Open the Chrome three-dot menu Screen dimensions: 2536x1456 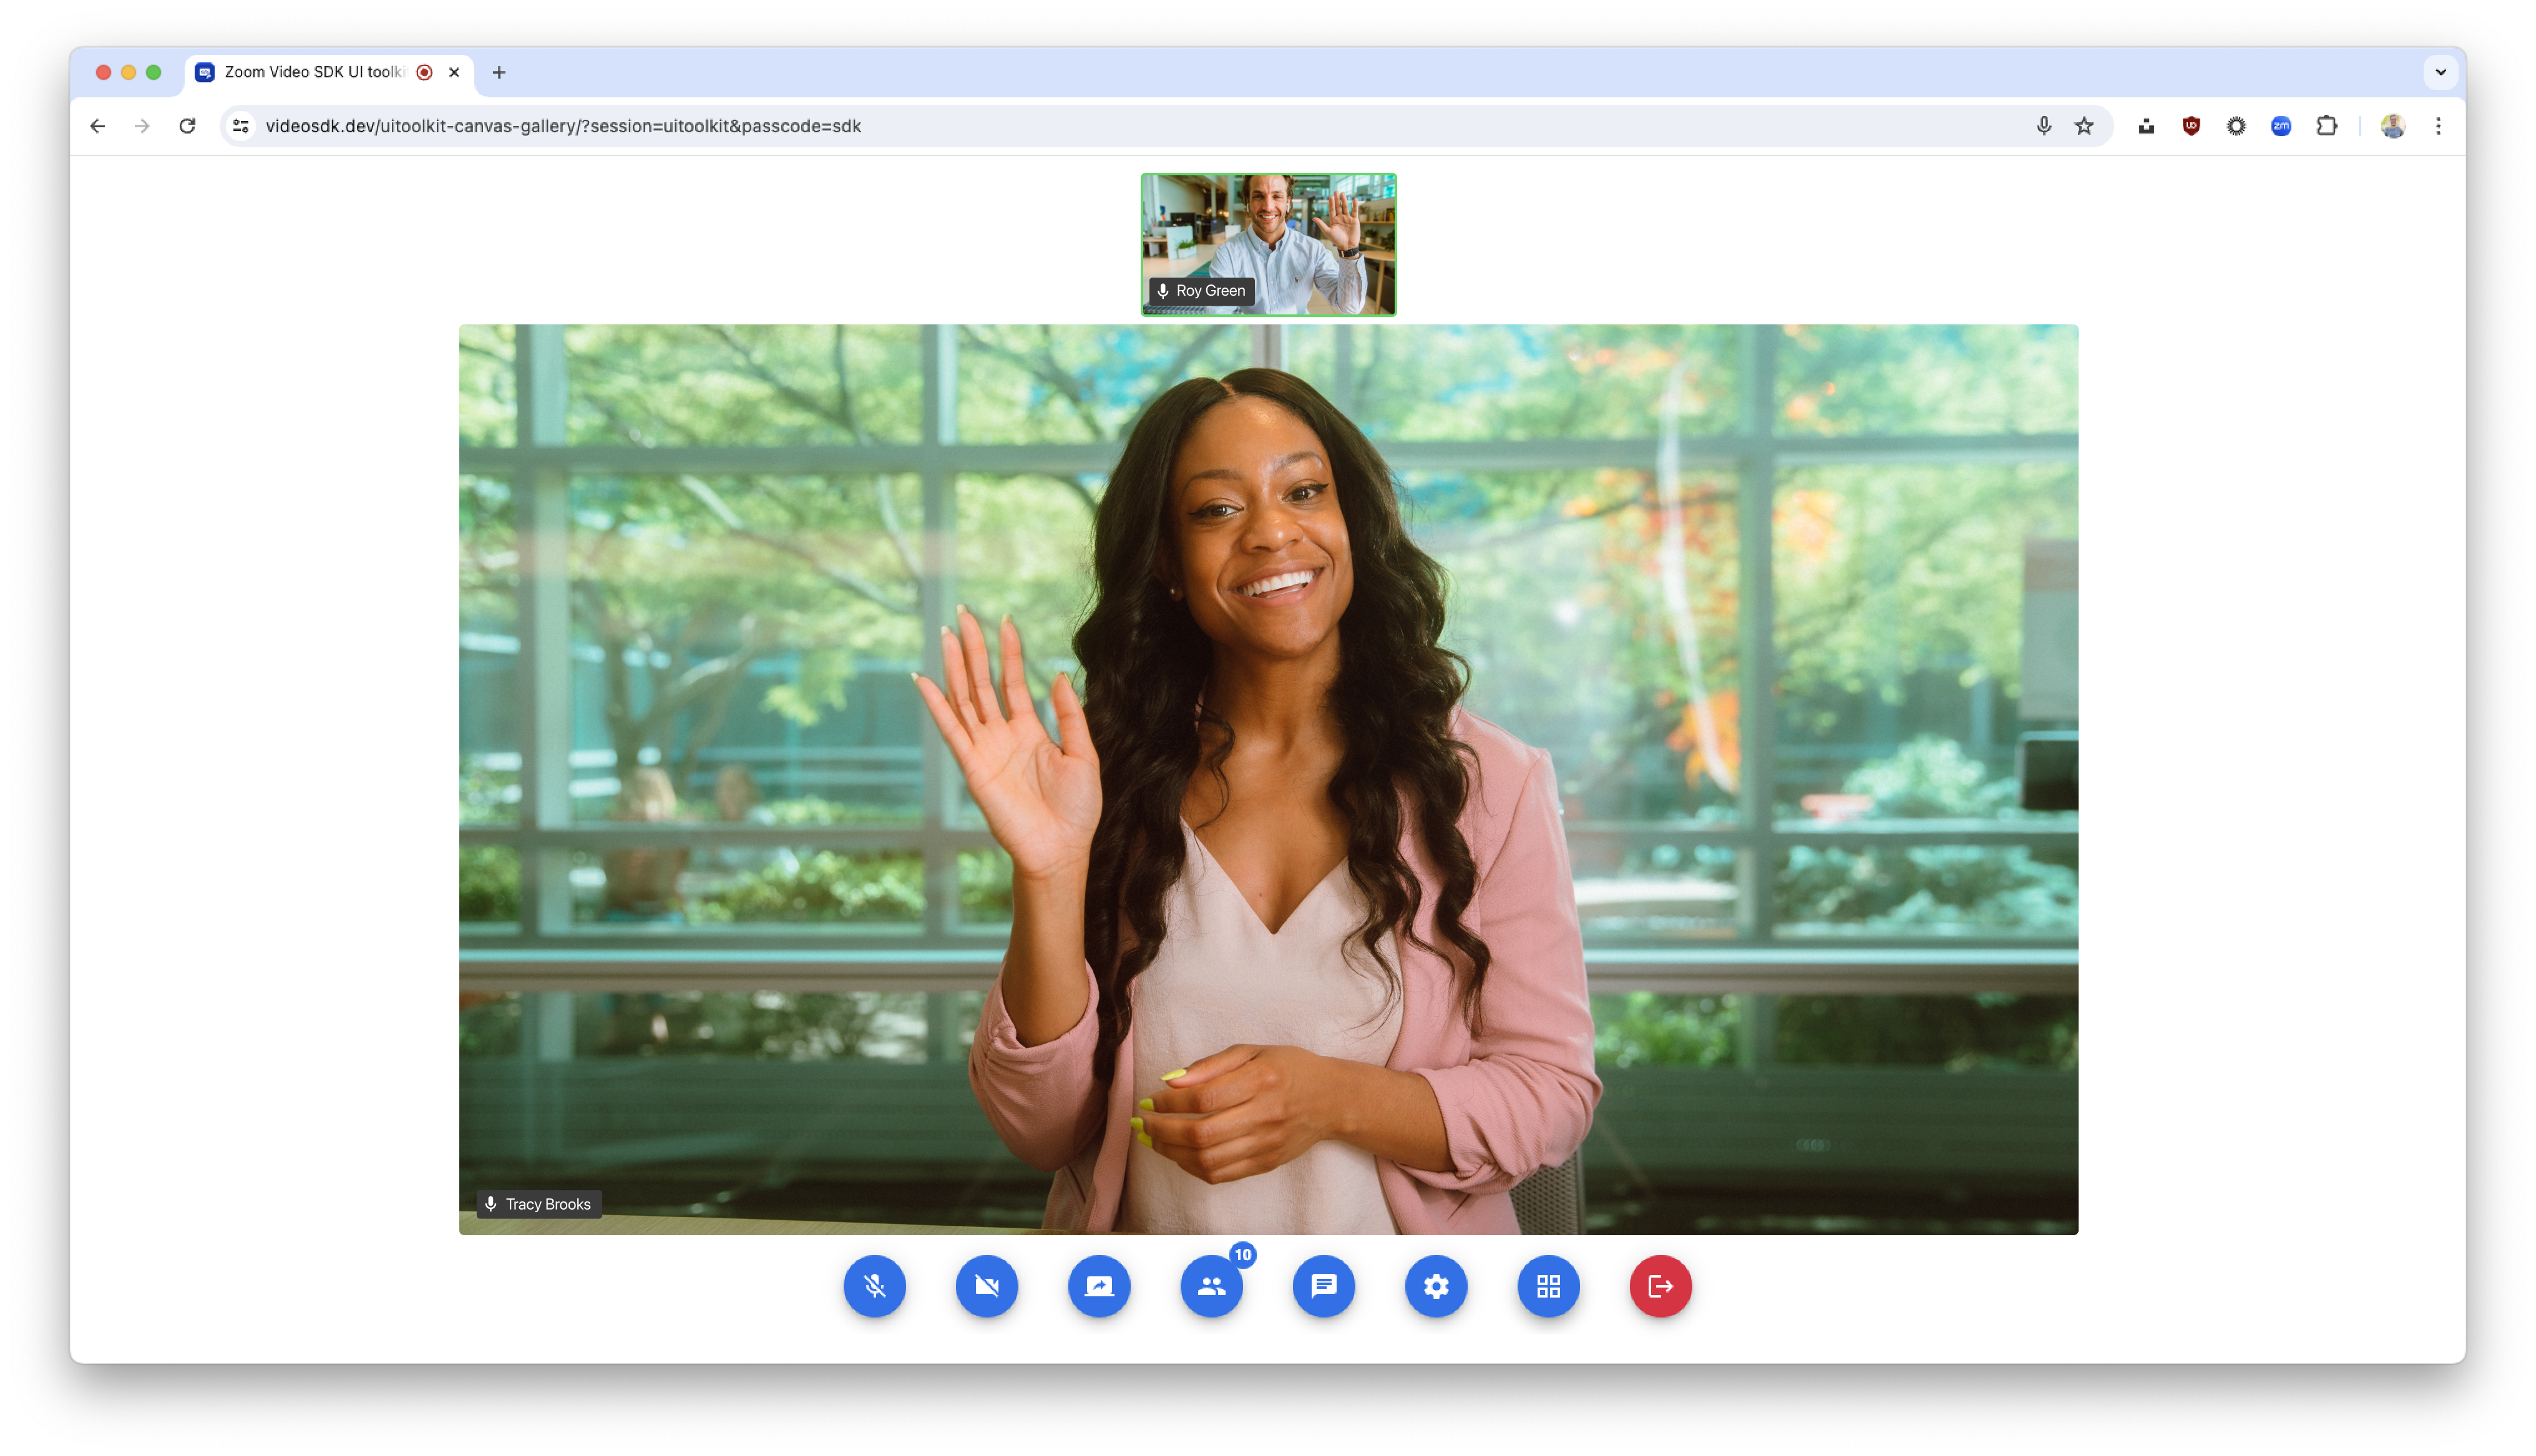(x=2440, y=126)
